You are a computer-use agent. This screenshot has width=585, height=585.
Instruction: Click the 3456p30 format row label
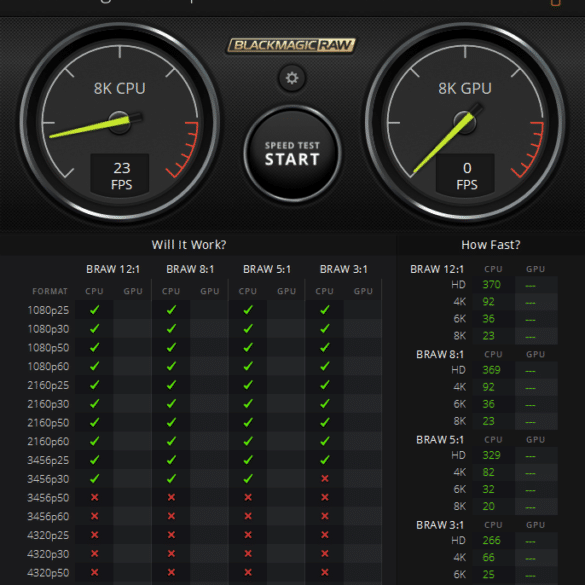point(48,479)
